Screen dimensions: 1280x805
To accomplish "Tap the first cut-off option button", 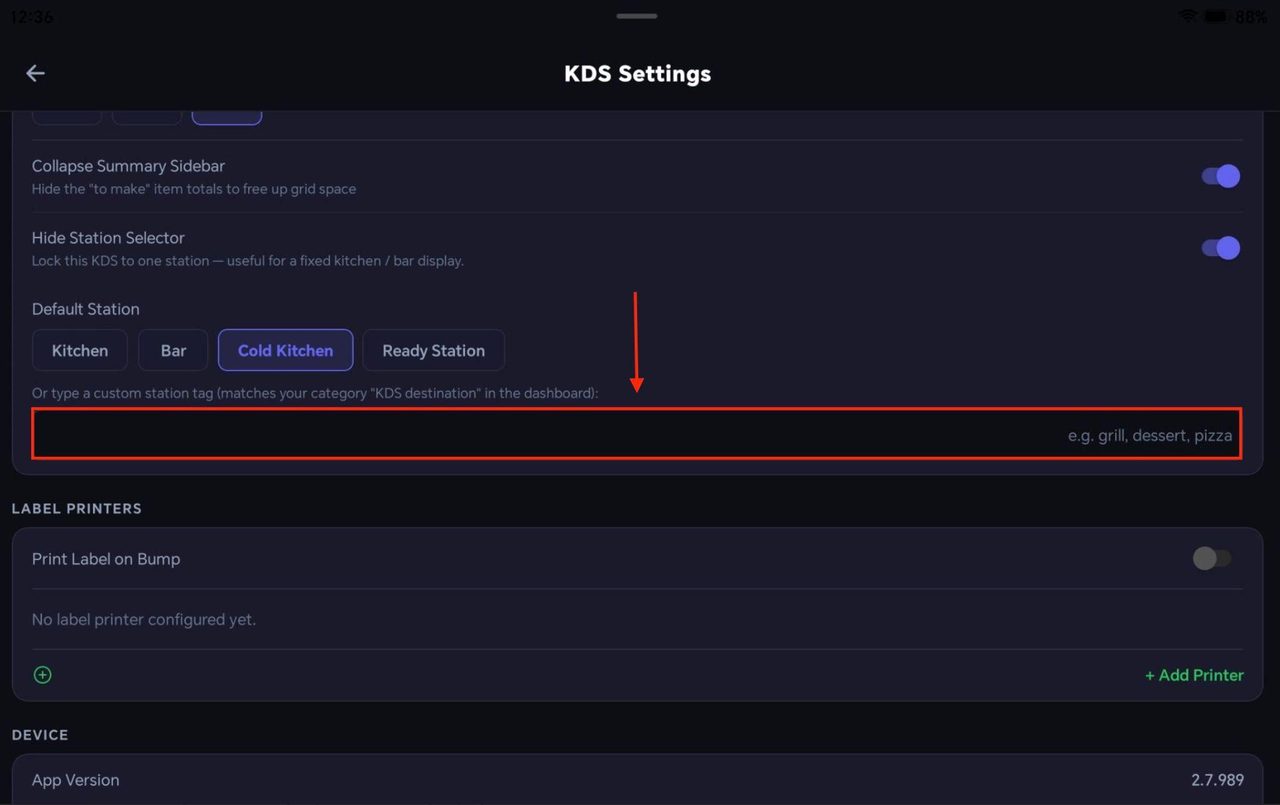I will pyautogui.click(x=67, y=117).
